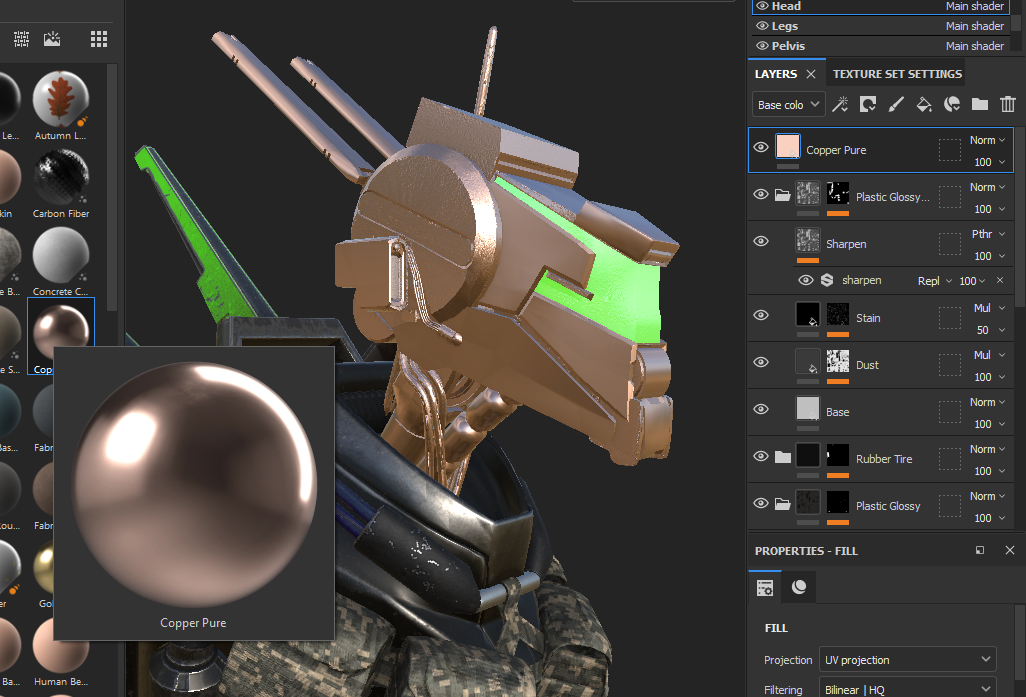Click the add mask icon in Layers toolbar
This screenshot has height=697, width=1026.
(x=868, y=104)
